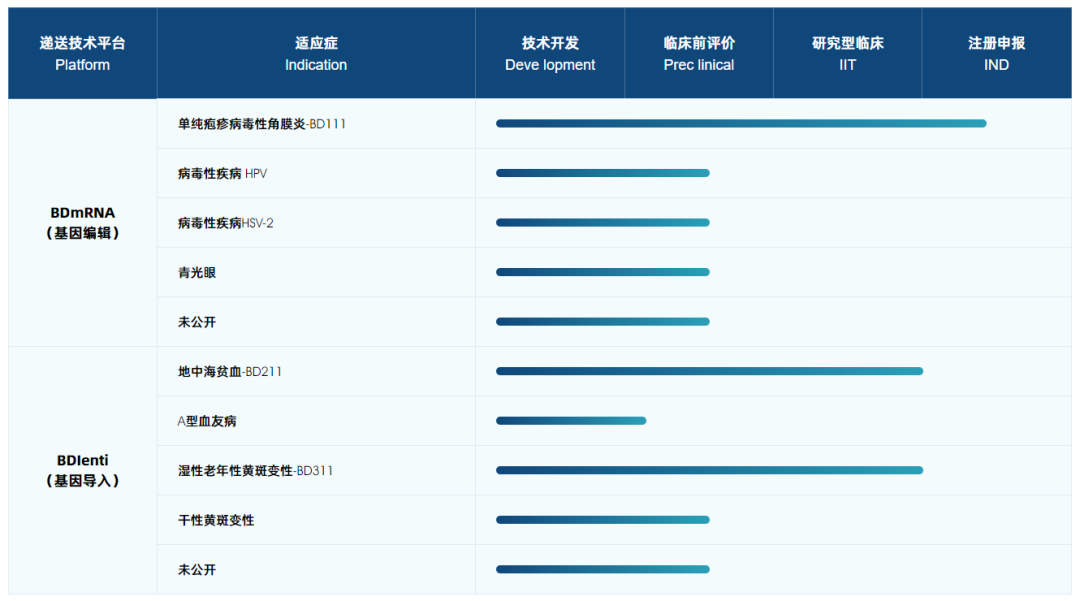Screen dimensions: 1080x601
Task: Click the BD311 progress bar
Action: [709, 470]
